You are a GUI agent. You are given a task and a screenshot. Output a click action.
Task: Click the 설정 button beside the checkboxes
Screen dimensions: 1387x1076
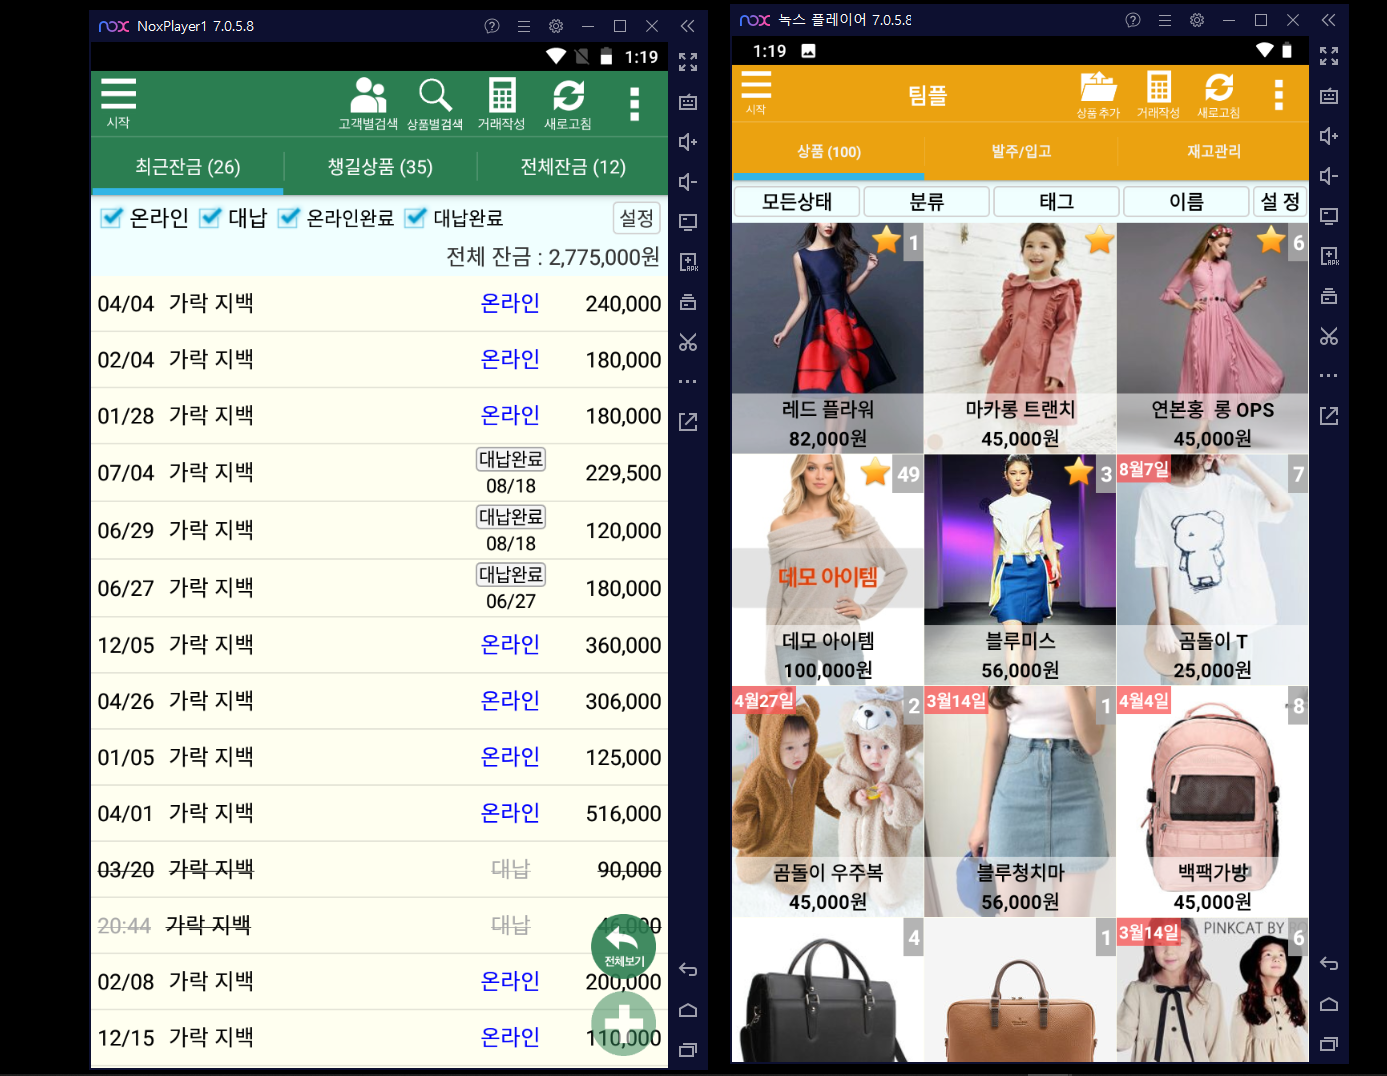pos(636,218)
